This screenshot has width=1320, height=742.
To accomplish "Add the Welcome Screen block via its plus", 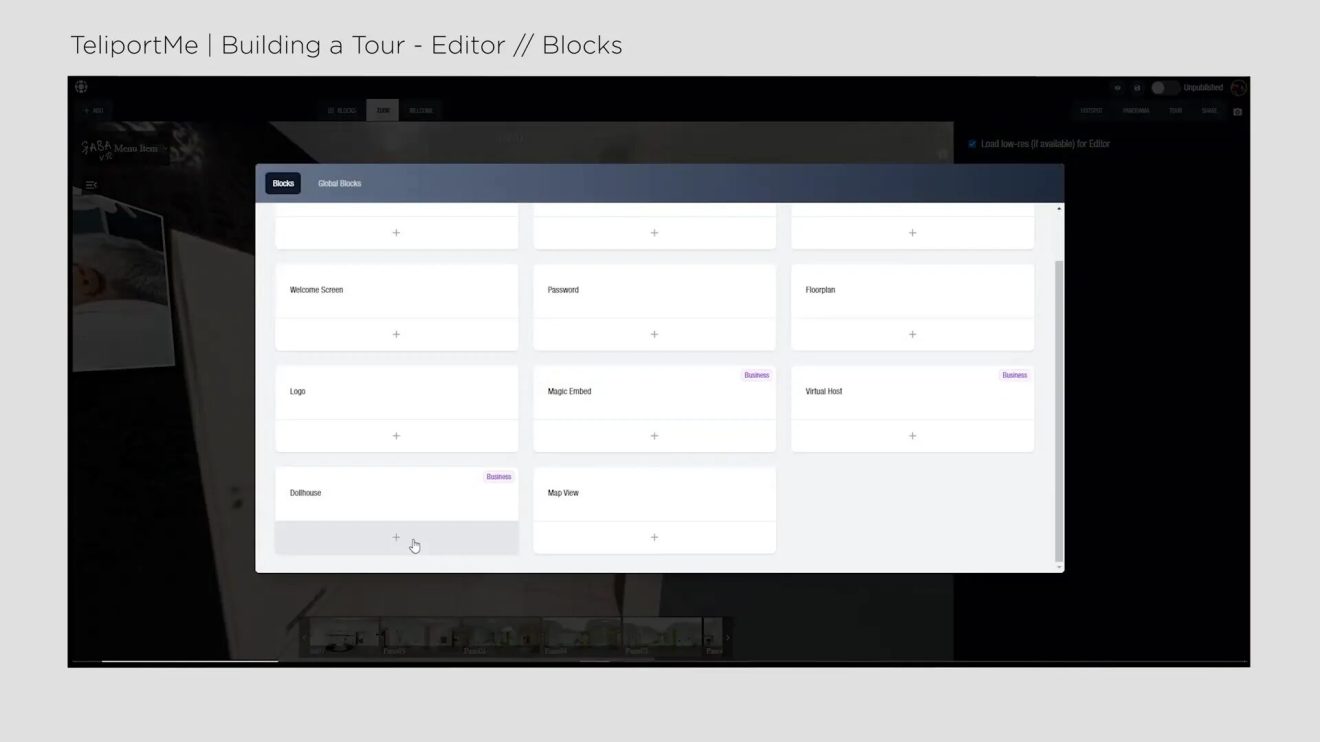I will (x=396, y=335).
